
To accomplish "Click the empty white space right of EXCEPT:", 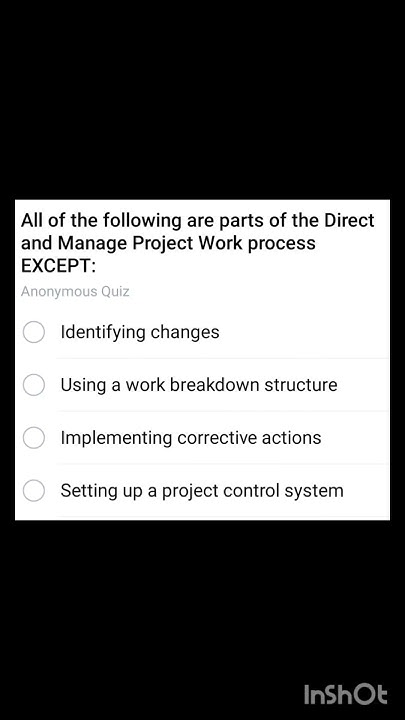I will click(239, 266).
